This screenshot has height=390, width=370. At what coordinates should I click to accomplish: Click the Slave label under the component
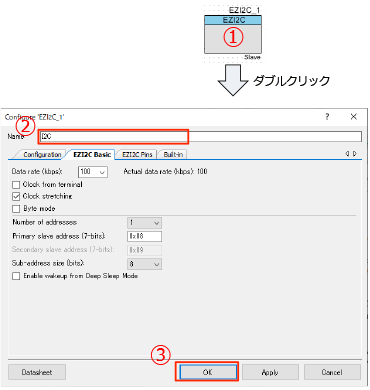click(x=252, y=57)
